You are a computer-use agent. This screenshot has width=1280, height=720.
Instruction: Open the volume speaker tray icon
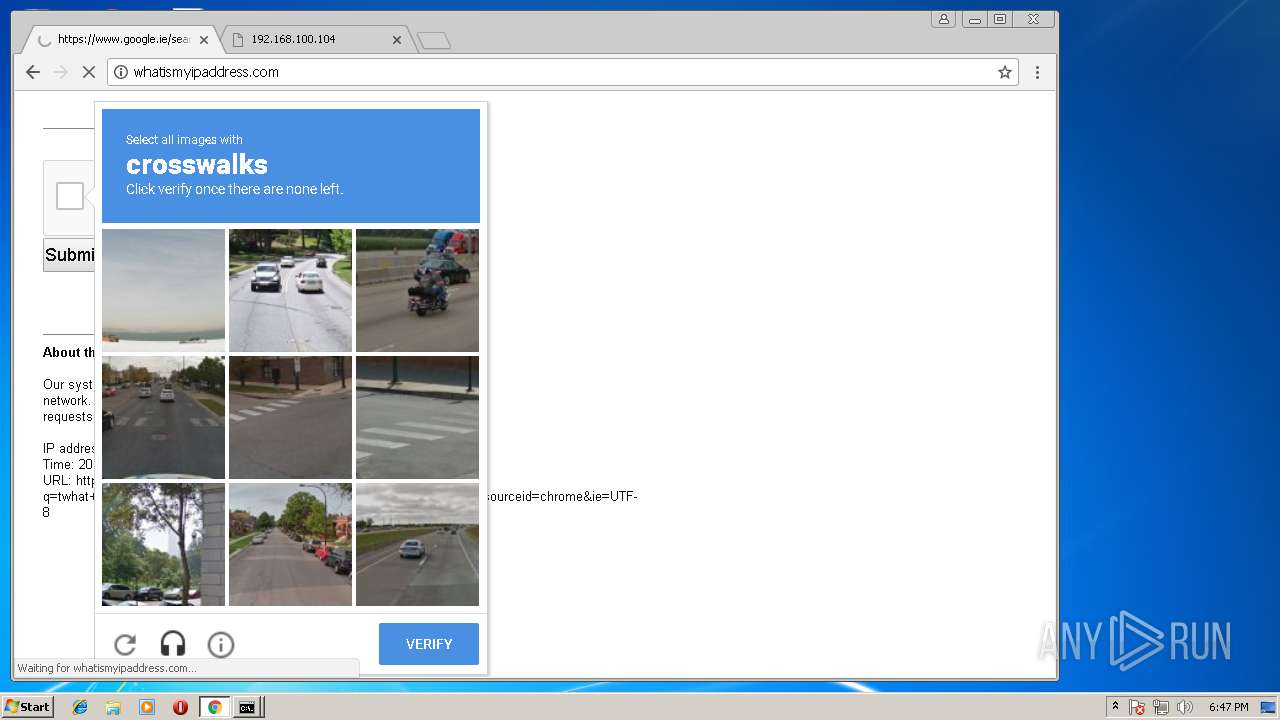pos(1185,707)
